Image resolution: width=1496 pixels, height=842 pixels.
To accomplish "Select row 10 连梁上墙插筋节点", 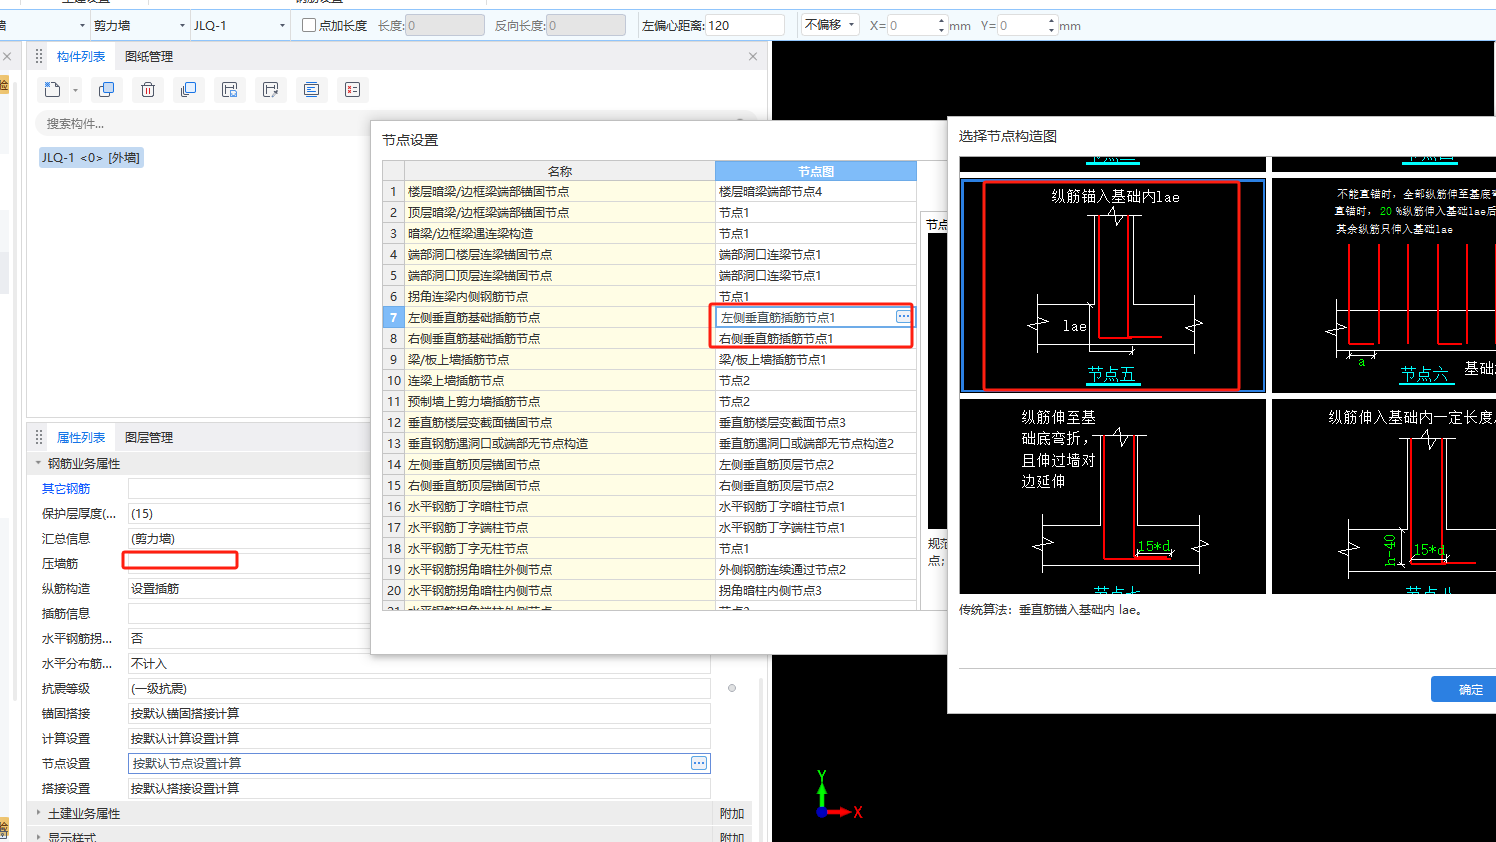I will click(560, 380).
